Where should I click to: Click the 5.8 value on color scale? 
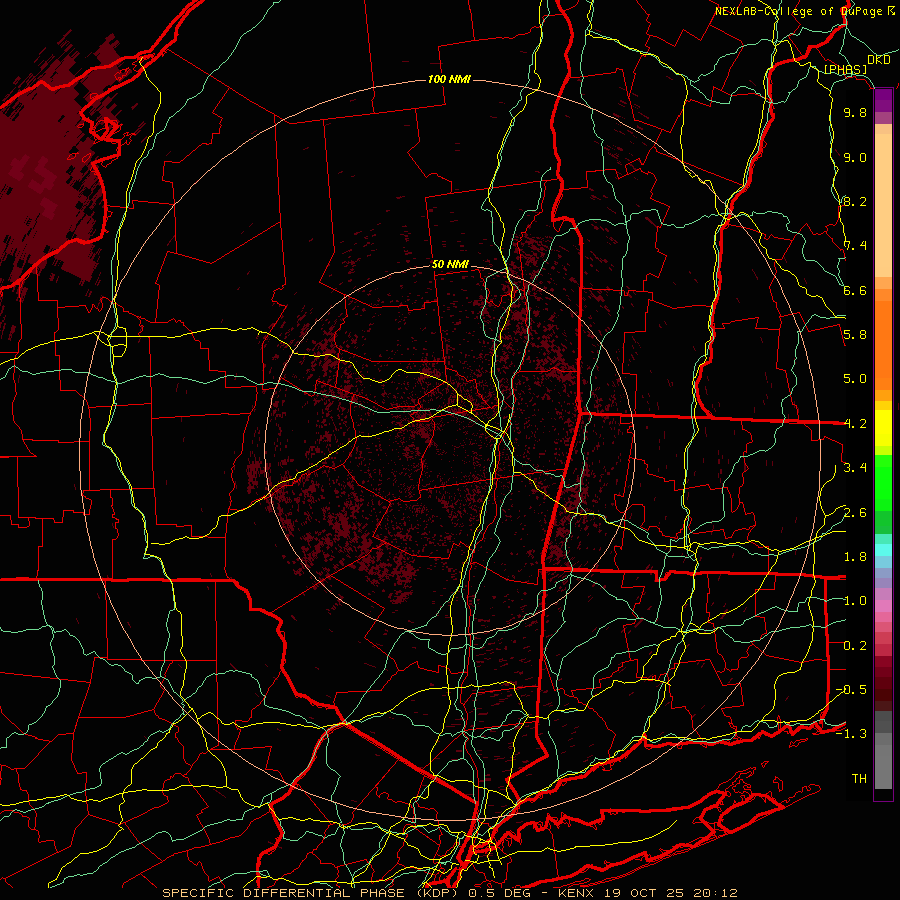[855, 335]
